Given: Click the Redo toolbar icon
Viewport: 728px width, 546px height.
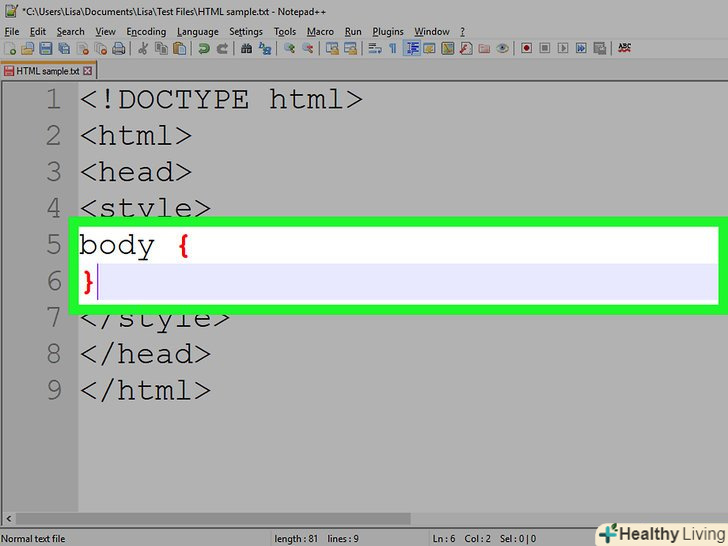Looking at the screenshot, I should 222,48.
